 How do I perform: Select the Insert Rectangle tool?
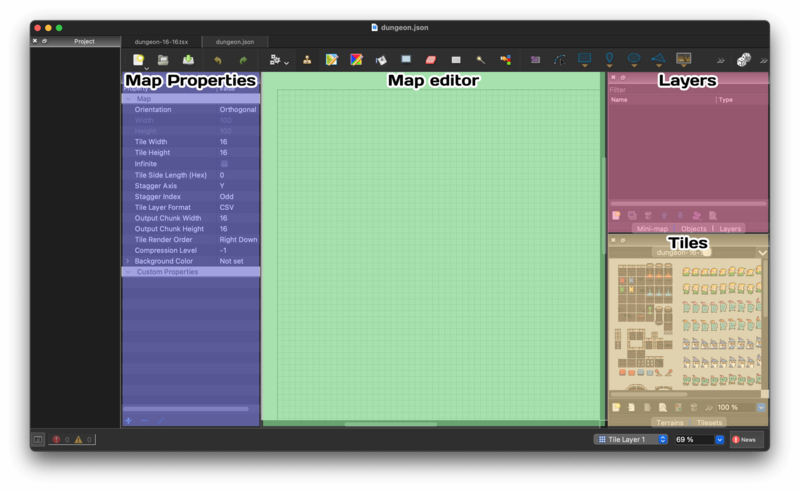584,59
